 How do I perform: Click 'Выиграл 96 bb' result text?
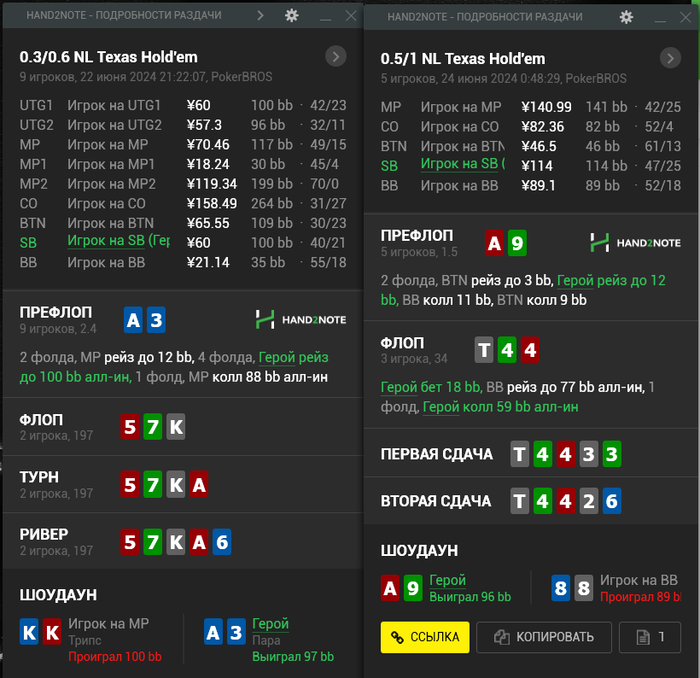[470, 597]
